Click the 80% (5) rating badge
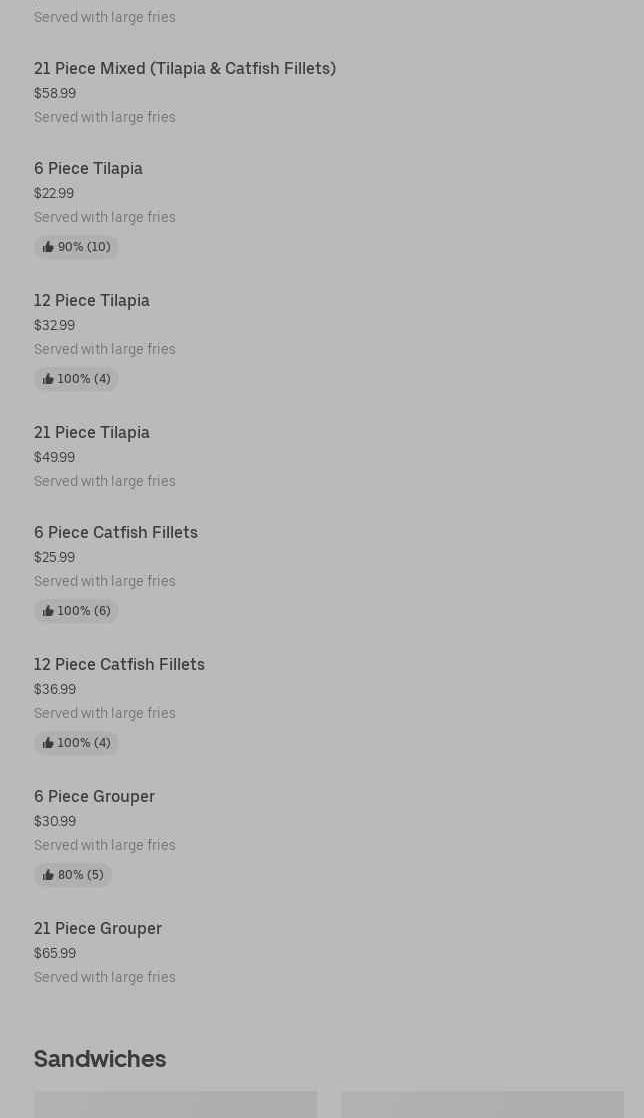The width and height of the screenshot is (644, 1118). click(73, 875)
